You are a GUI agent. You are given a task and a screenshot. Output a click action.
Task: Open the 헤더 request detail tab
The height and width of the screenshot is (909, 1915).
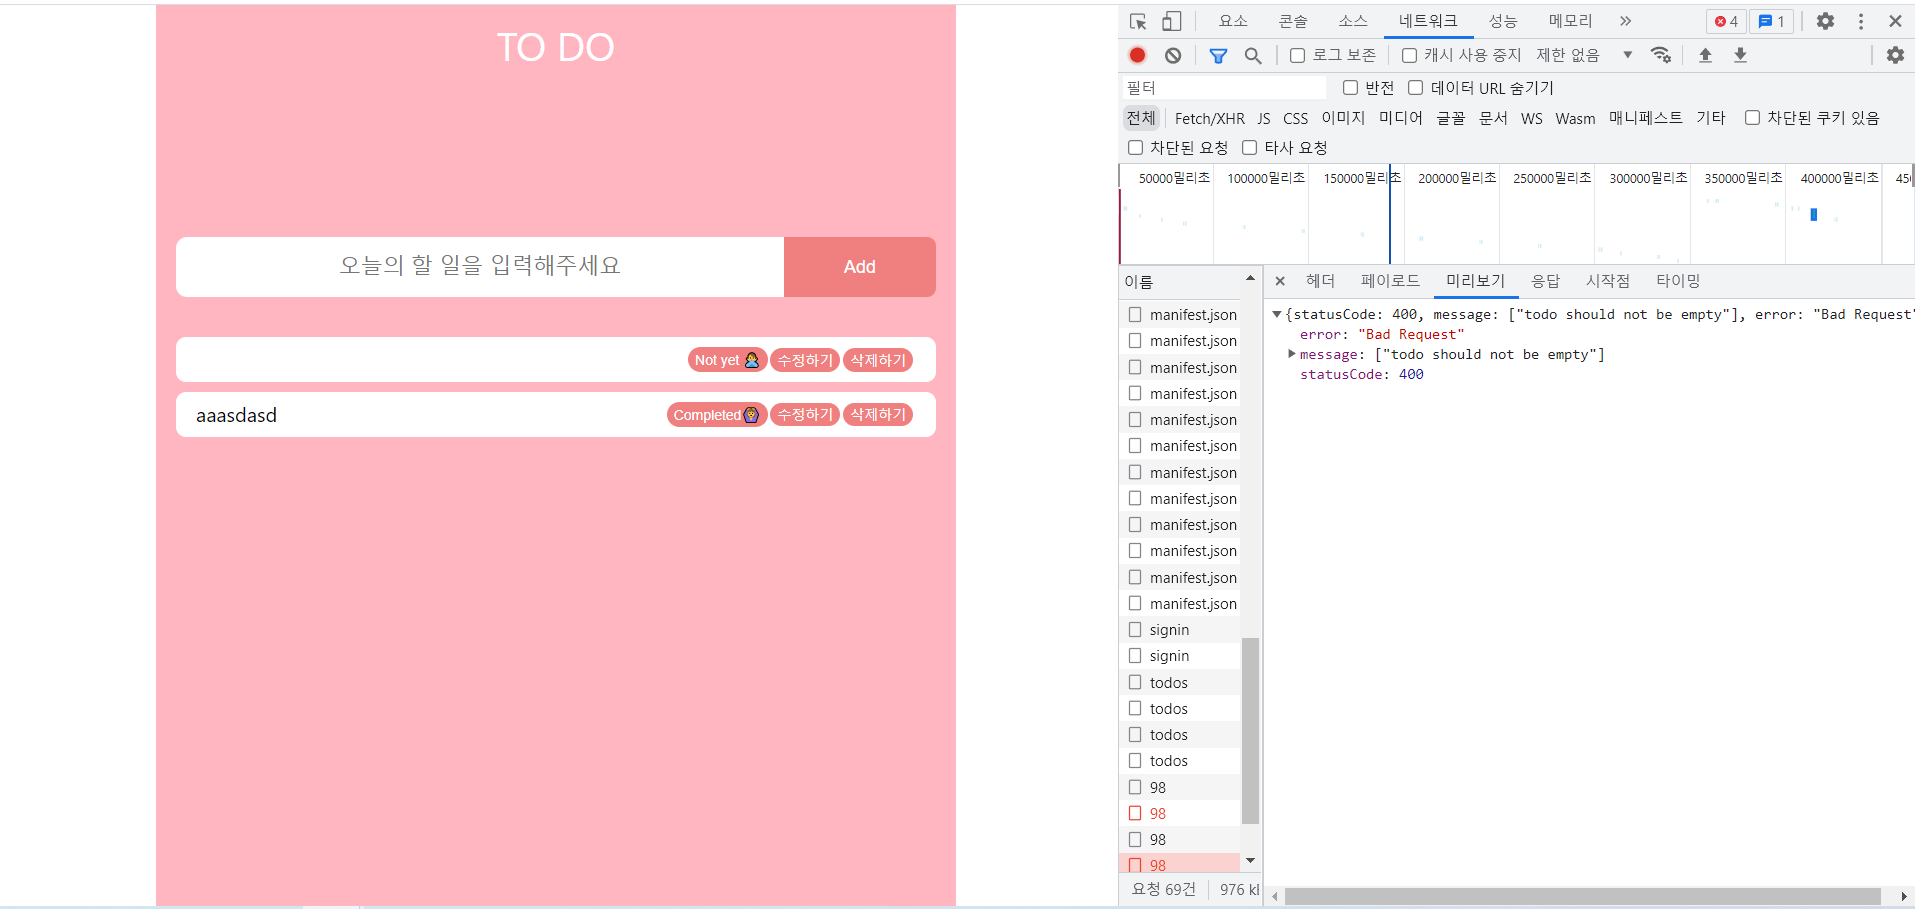coord(1320,281)
